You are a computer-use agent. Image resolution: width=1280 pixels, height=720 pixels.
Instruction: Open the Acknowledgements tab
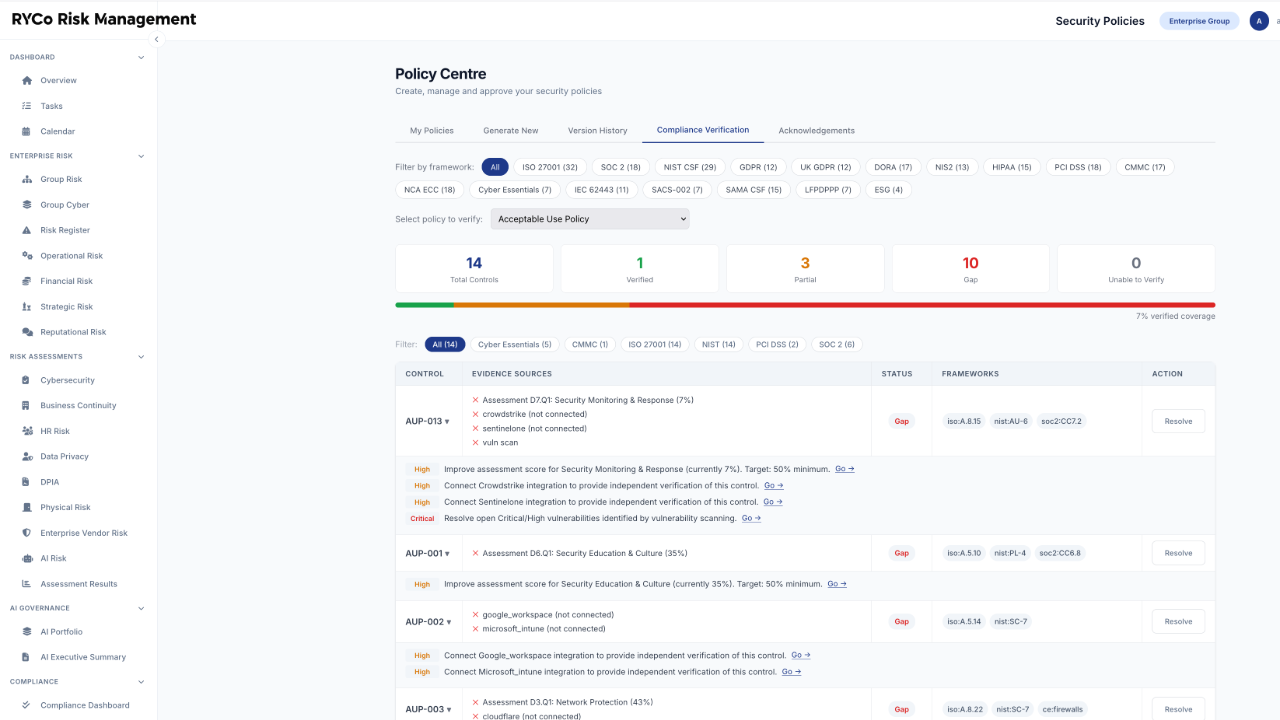[816, 131]
